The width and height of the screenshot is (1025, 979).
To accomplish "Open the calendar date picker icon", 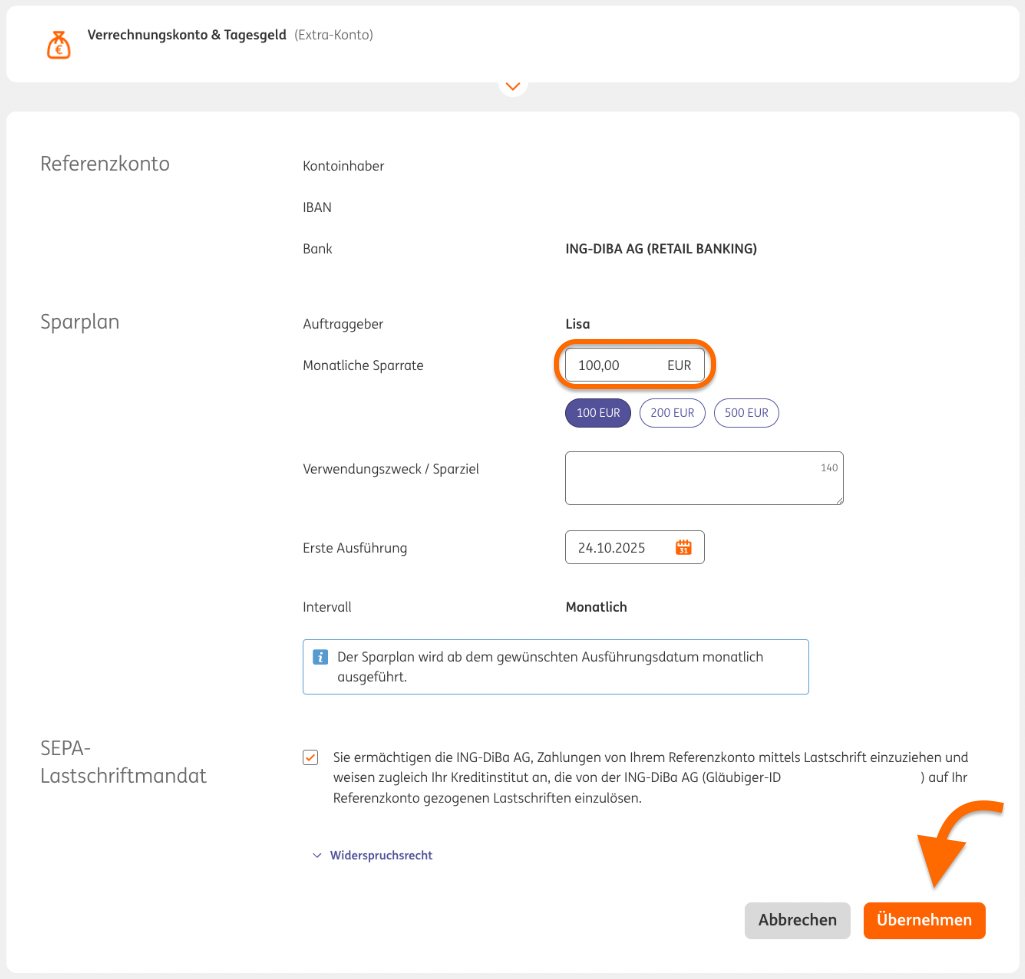I will [x=684, y=547].
